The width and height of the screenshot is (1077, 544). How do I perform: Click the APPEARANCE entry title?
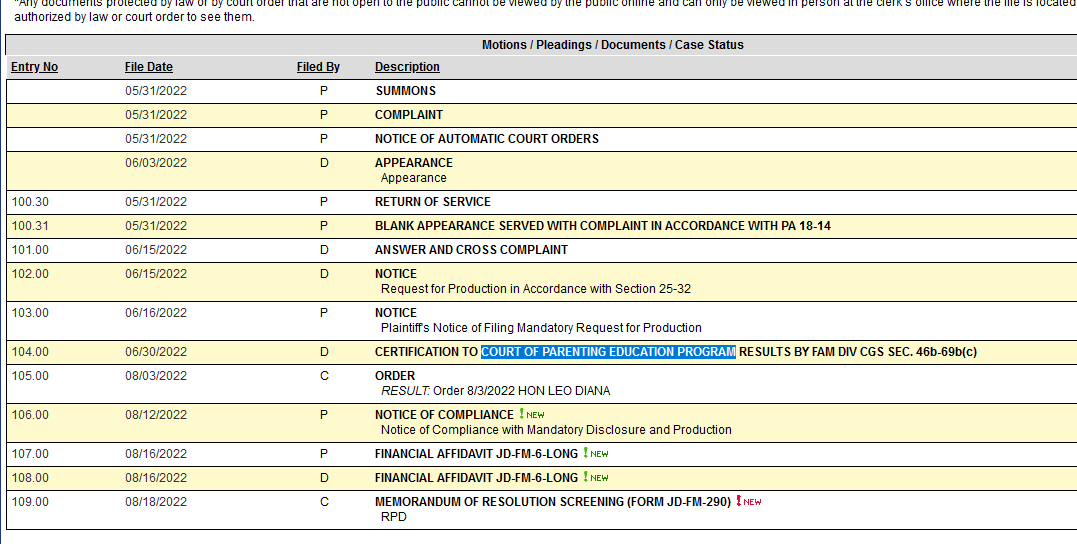point(413,163)
